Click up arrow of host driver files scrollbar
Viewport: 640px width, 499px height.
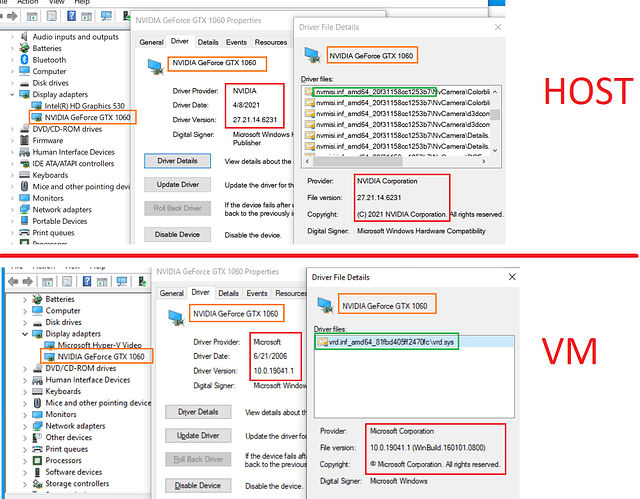pos(495,92)
